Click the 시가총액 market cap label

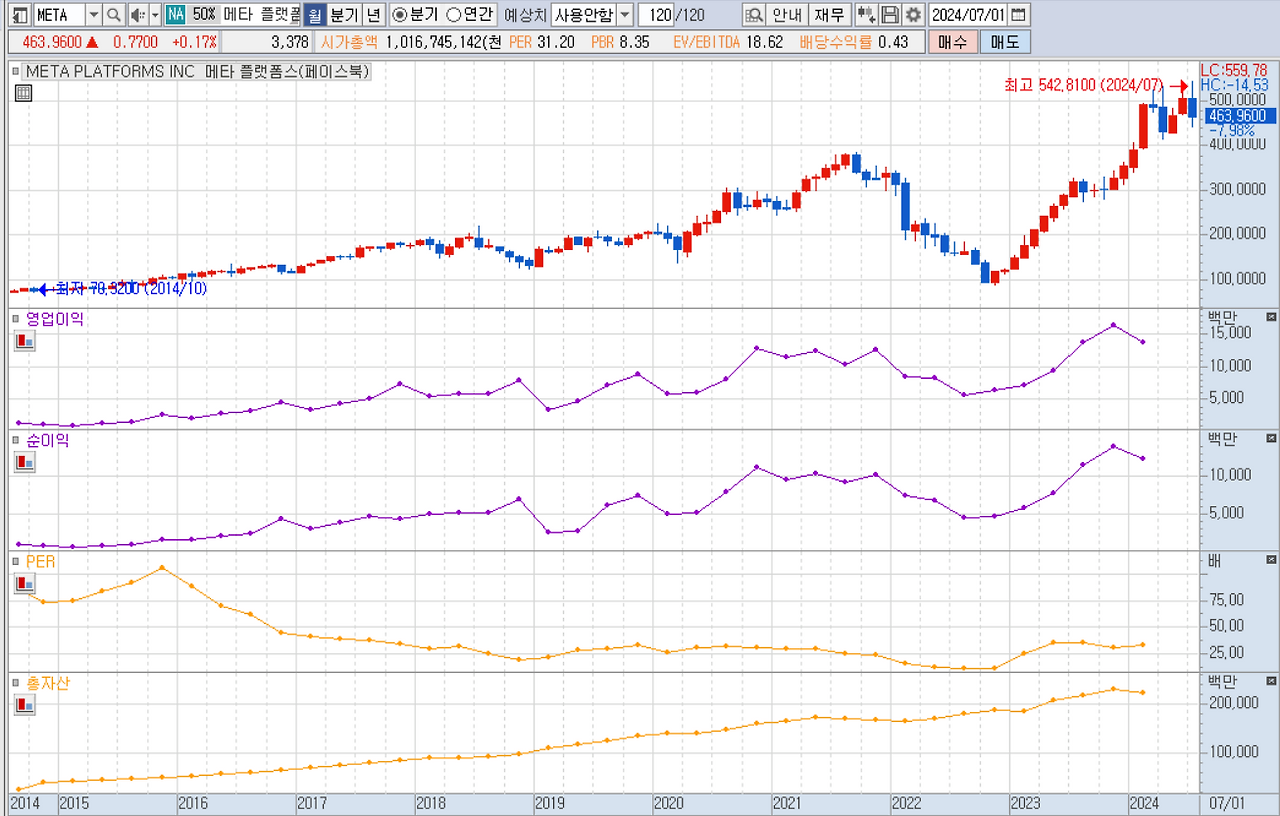350,42
